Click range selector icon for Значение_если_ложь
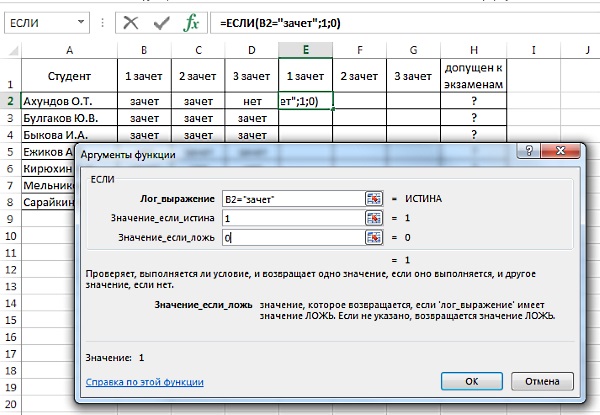 (x=374, y=238)
